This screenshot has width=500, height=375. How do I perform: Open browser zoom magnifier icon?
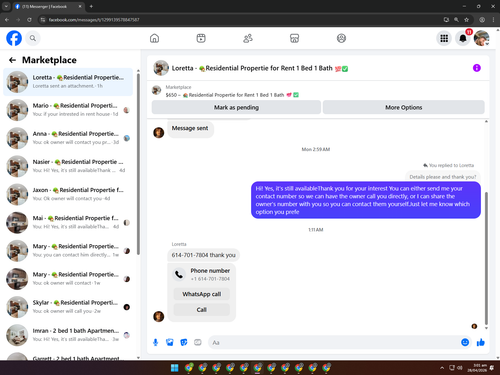click(x=456, y=20)
